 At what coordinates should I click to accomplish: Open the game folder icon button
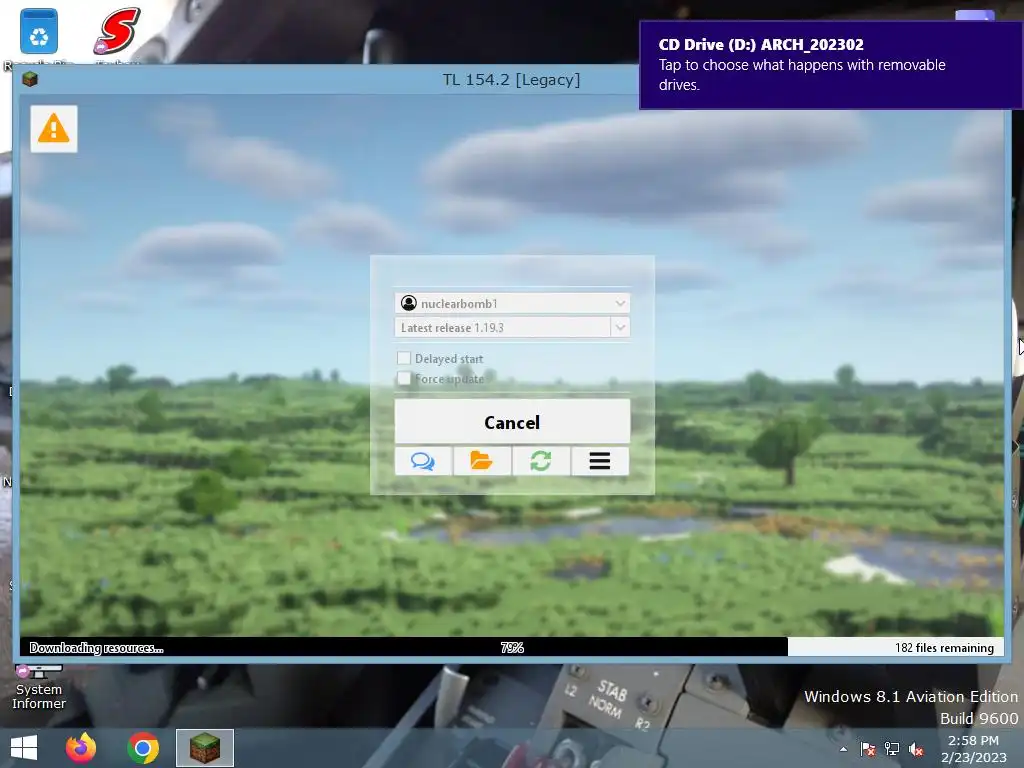tap(482, 461)
